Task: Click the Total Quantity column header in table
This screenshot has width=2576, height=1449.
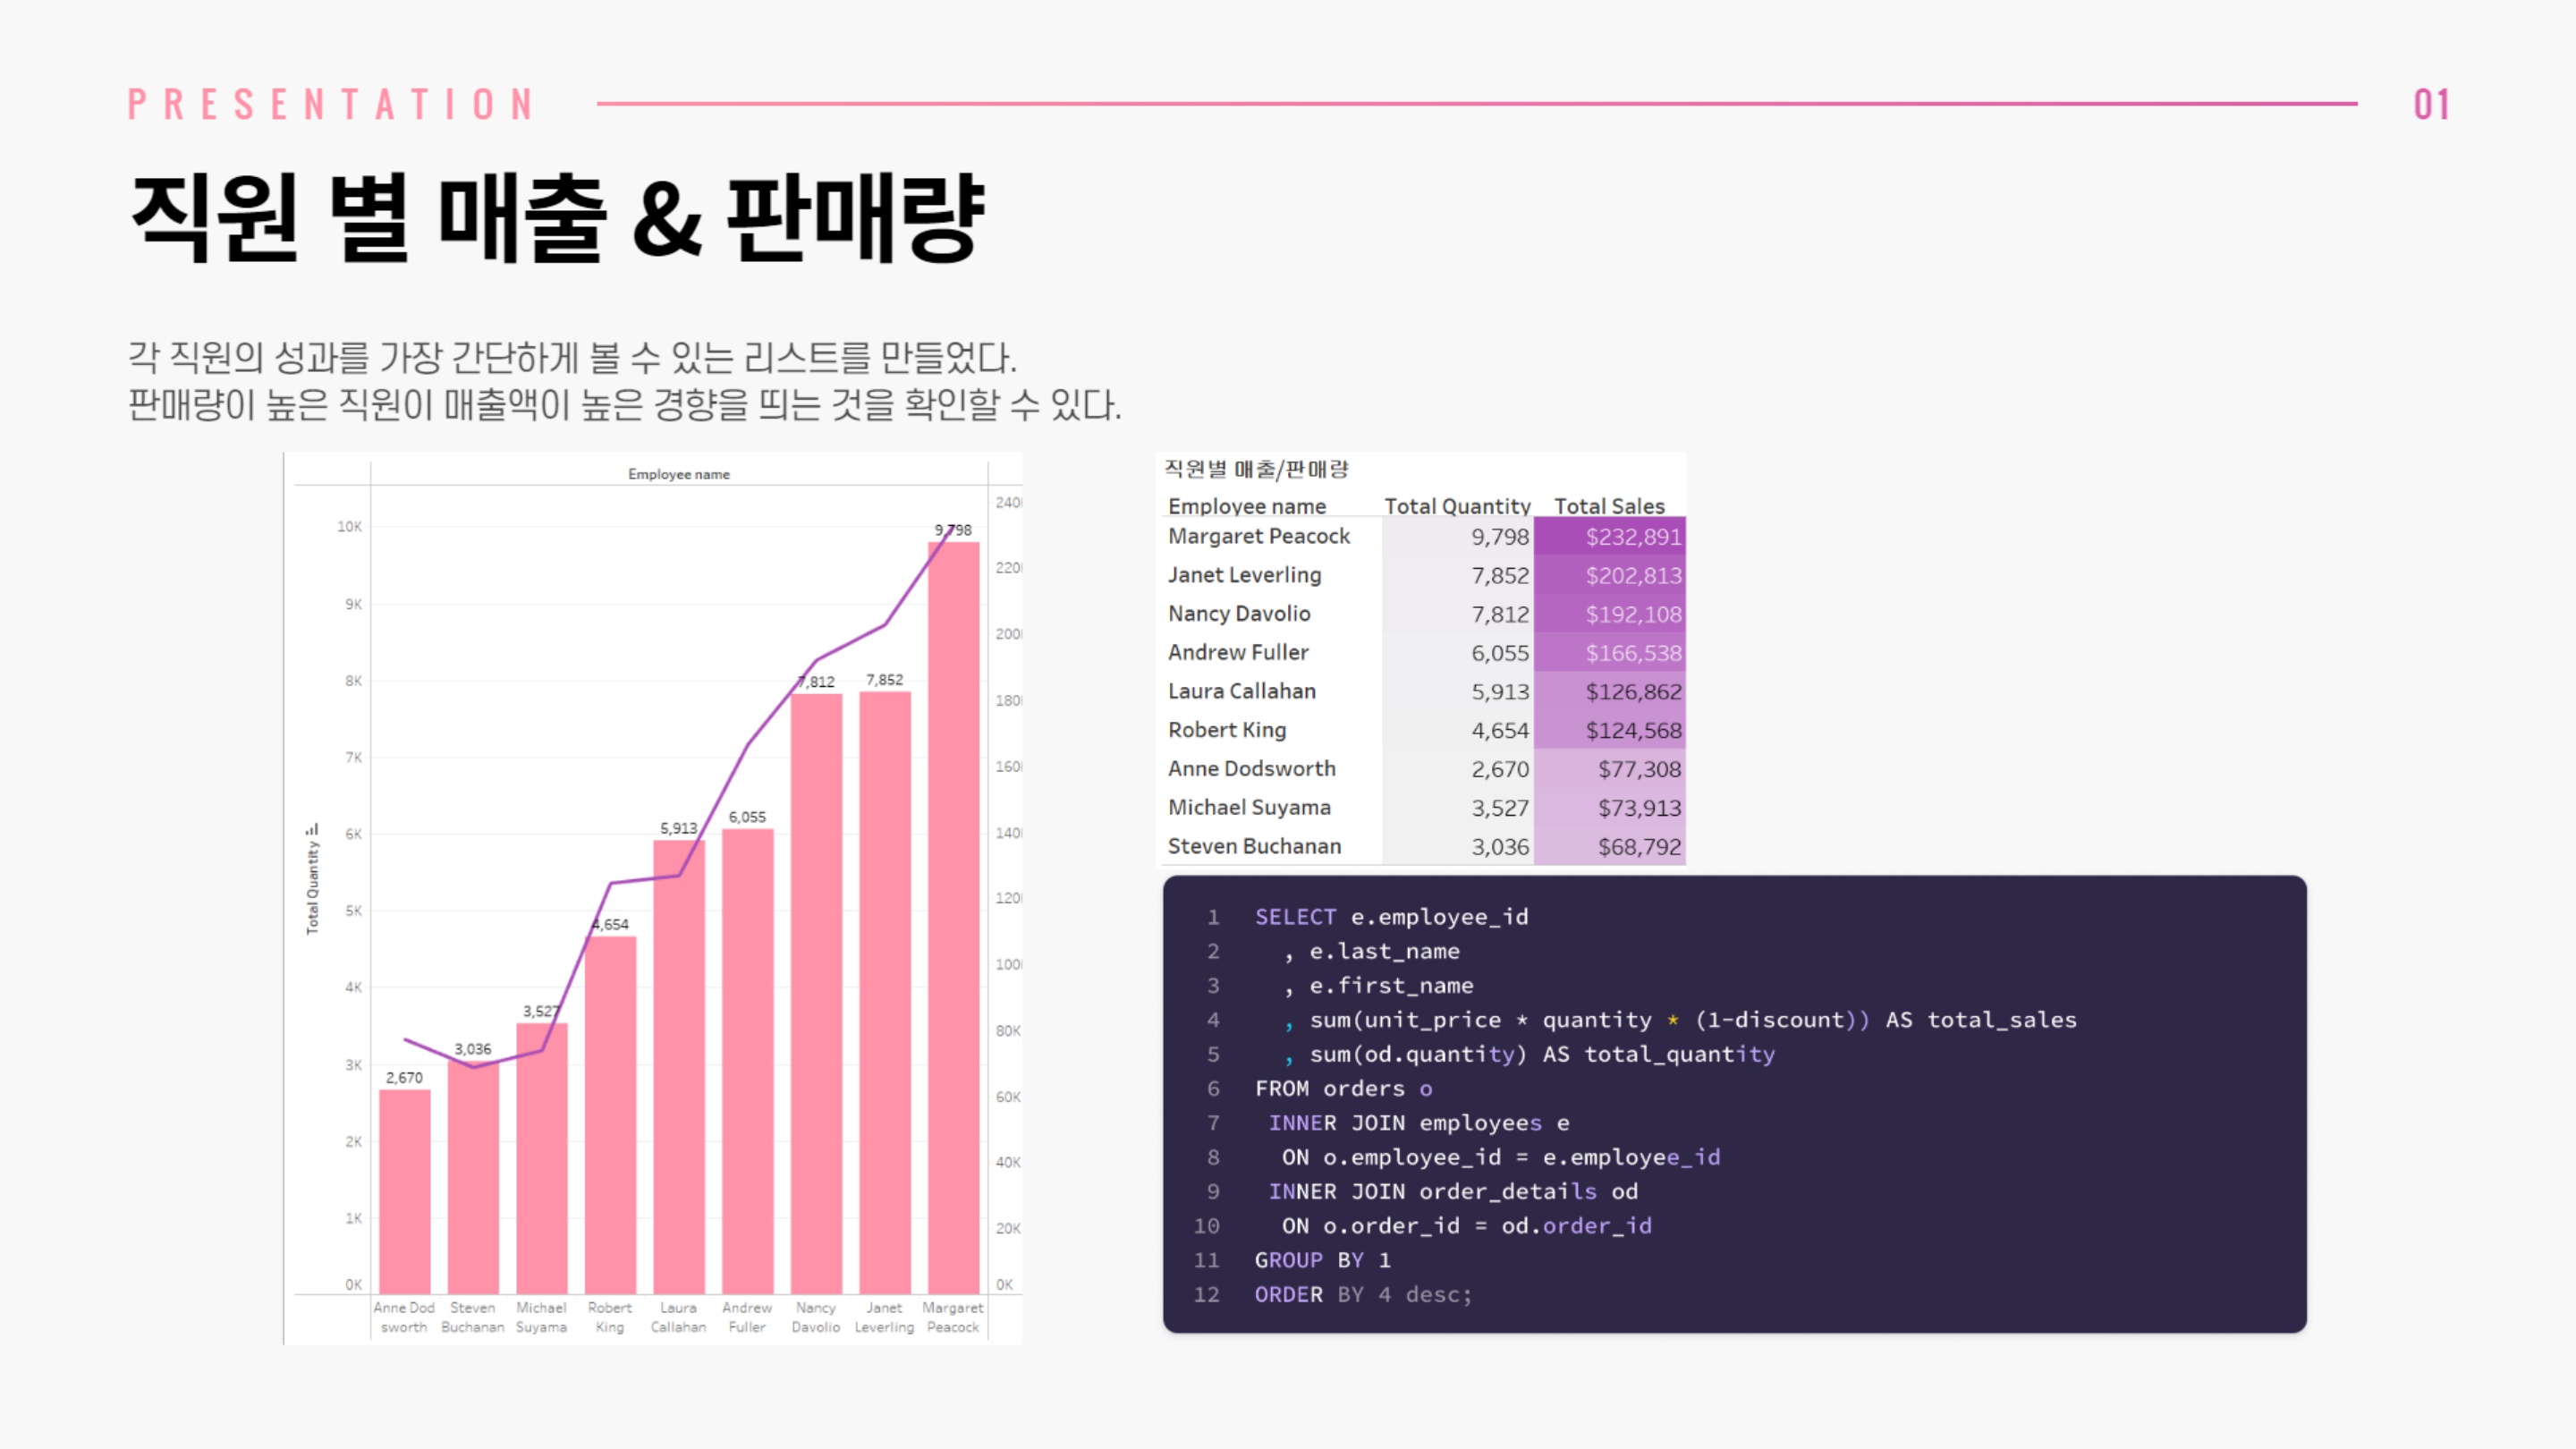Action: pos(1456,506)
